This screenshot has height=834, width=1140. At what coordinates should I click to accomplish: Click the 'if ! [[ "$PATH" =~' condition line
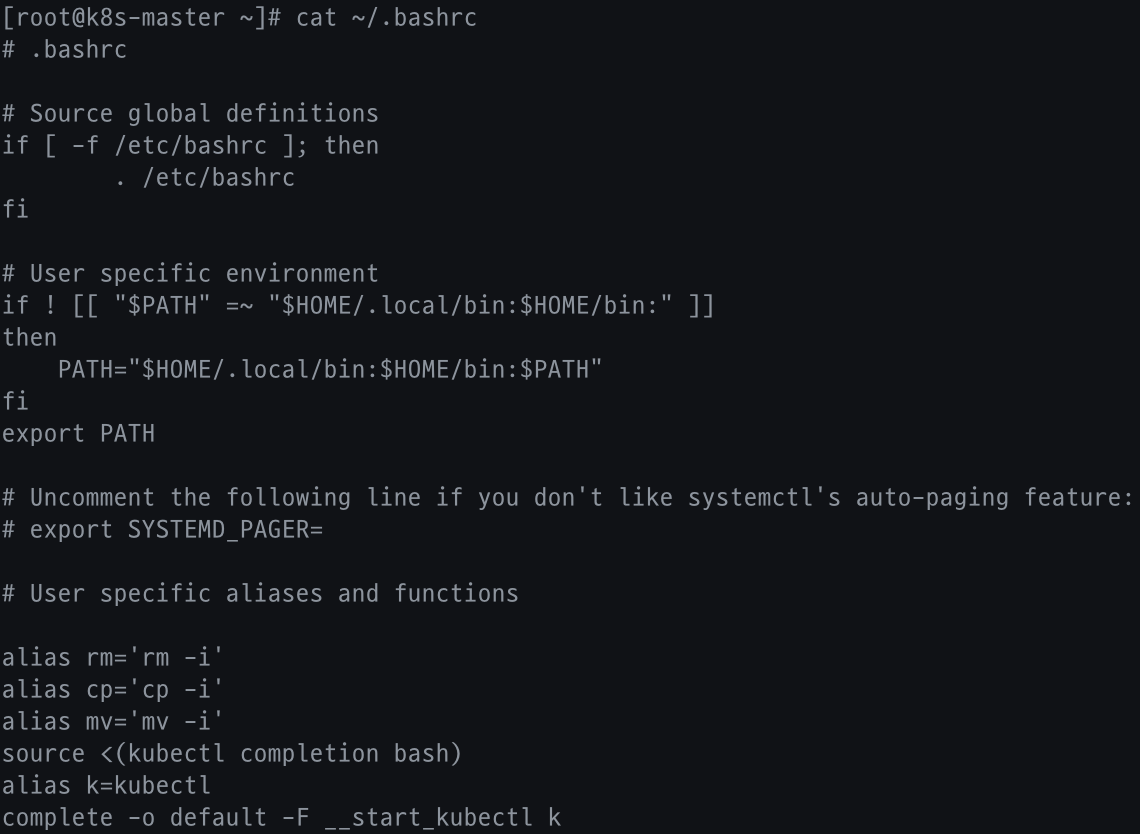(x=358, y=306)
